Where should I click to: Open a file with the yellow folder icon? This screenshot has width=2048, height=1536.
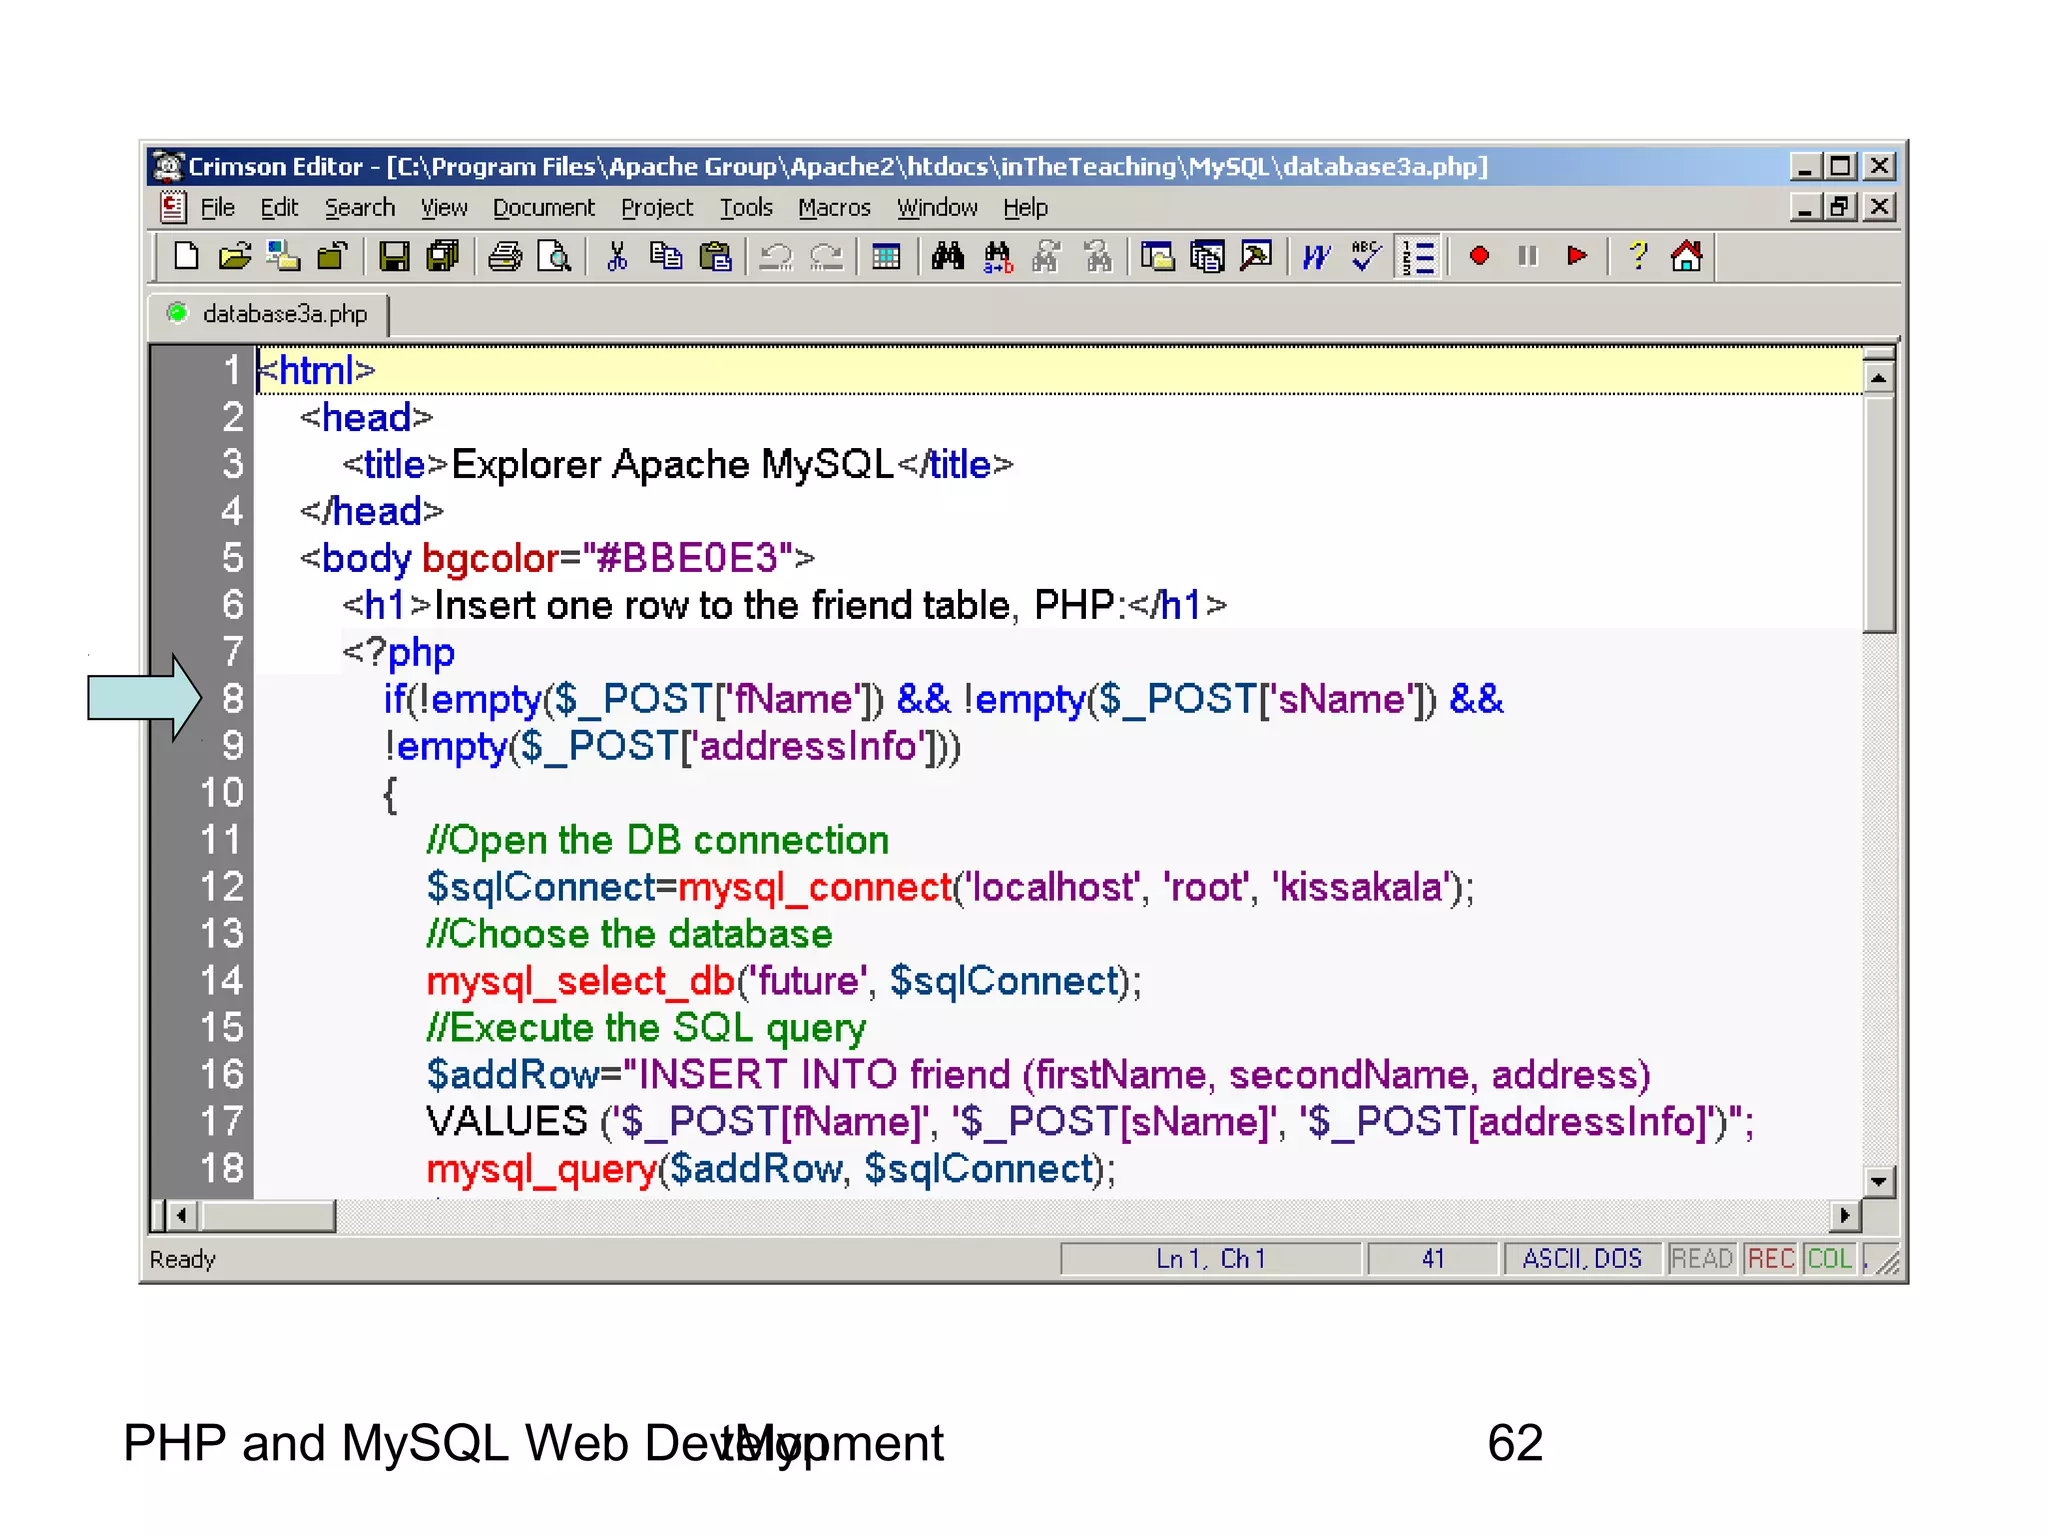point(235,257)
